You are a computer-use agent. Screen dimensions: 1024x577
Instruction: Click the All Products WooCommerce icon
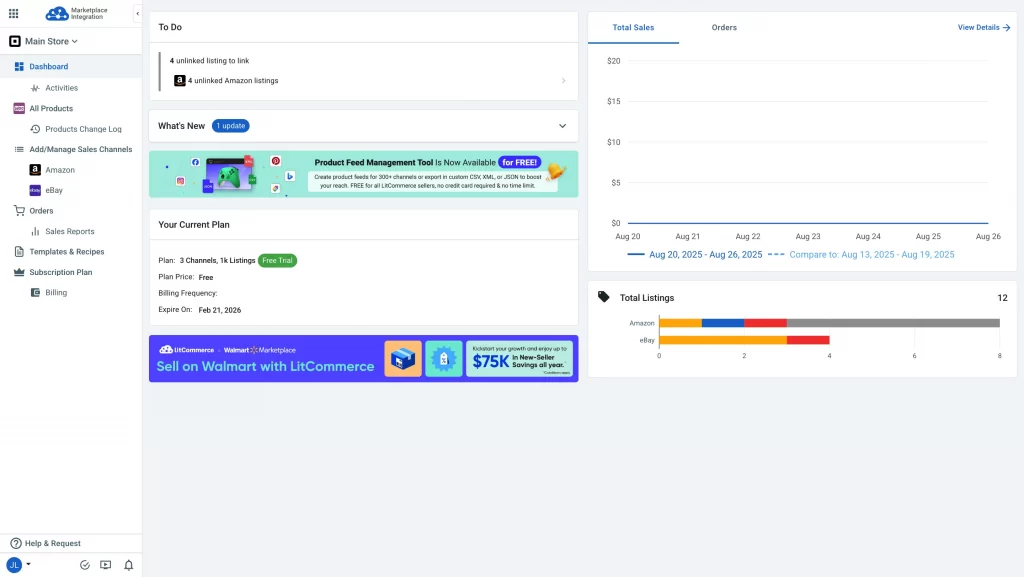click(x=19, y=108)
